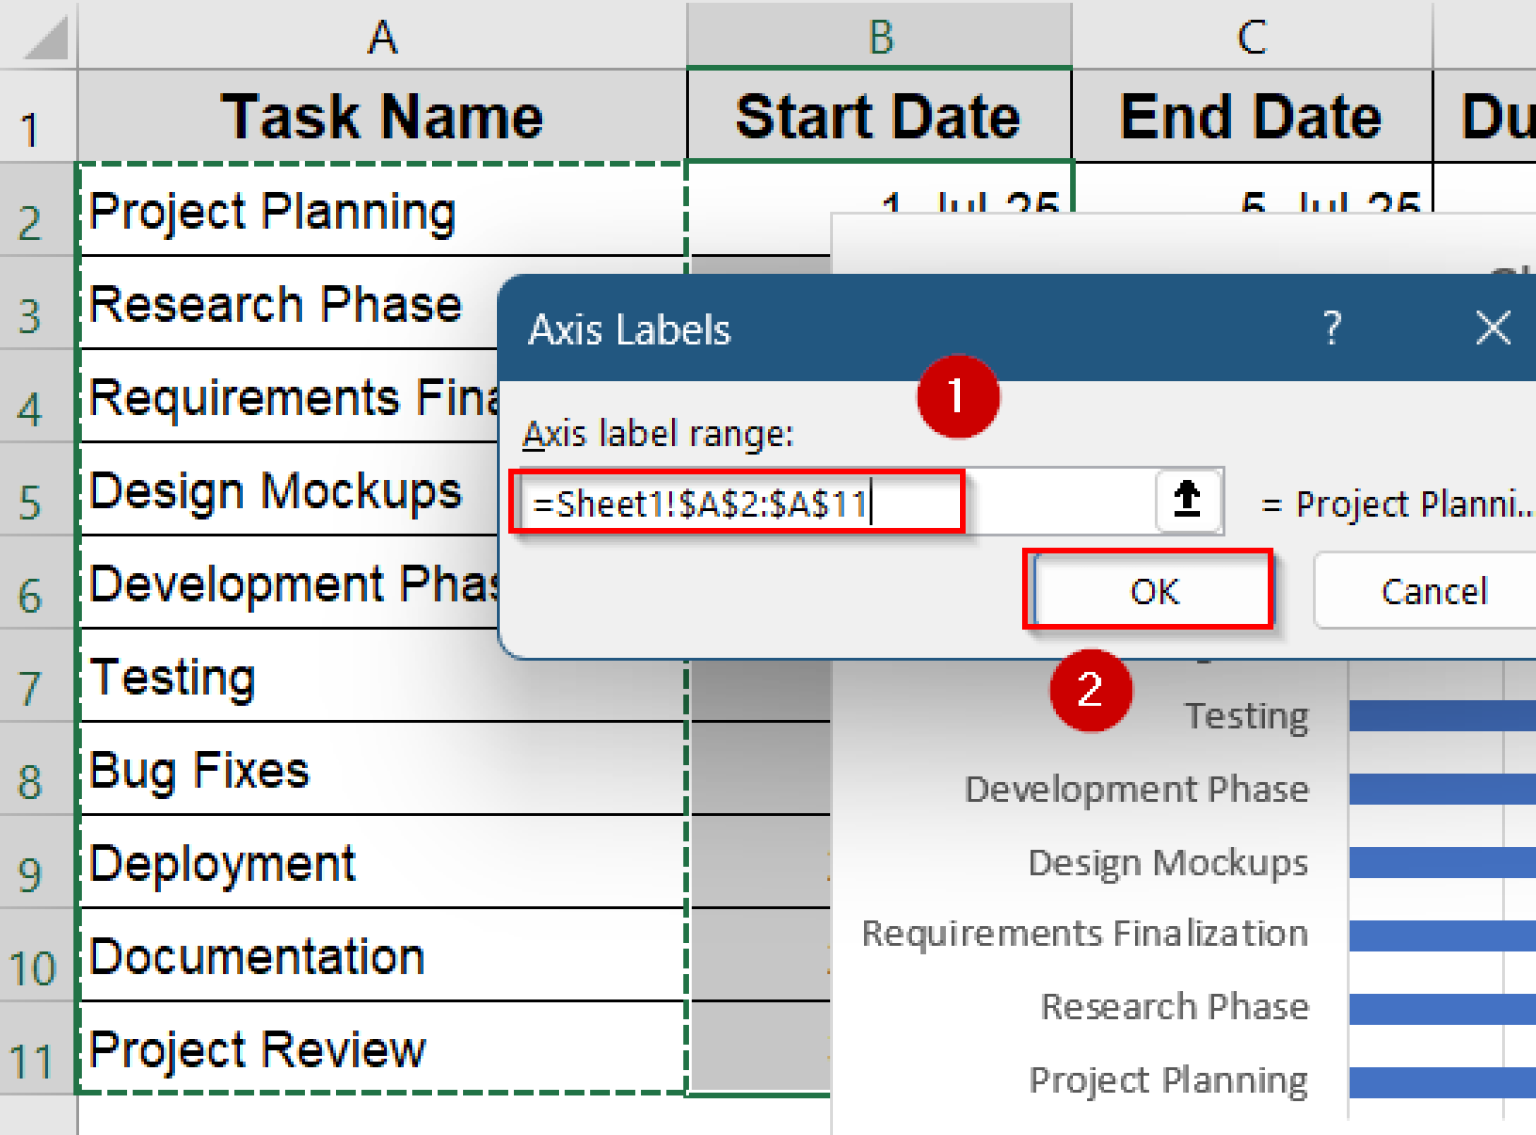Click column header B
Screen dimensions: 1536x1135
(878, 35)
